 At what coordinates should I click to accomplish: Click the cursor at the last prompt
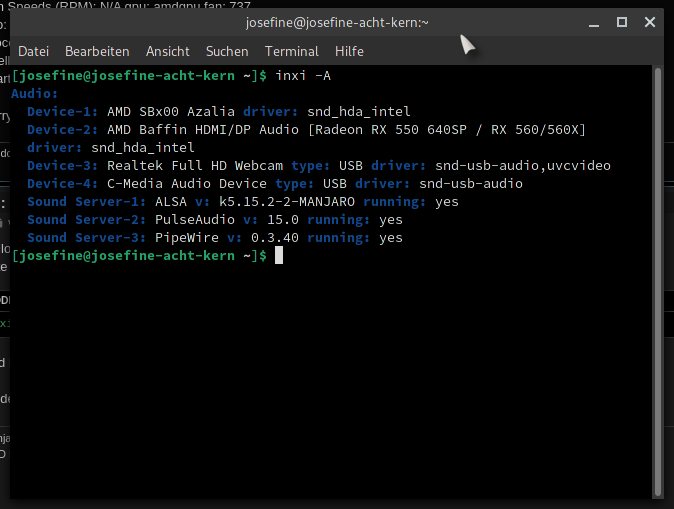pyautogui.click(x=280, y=256)
